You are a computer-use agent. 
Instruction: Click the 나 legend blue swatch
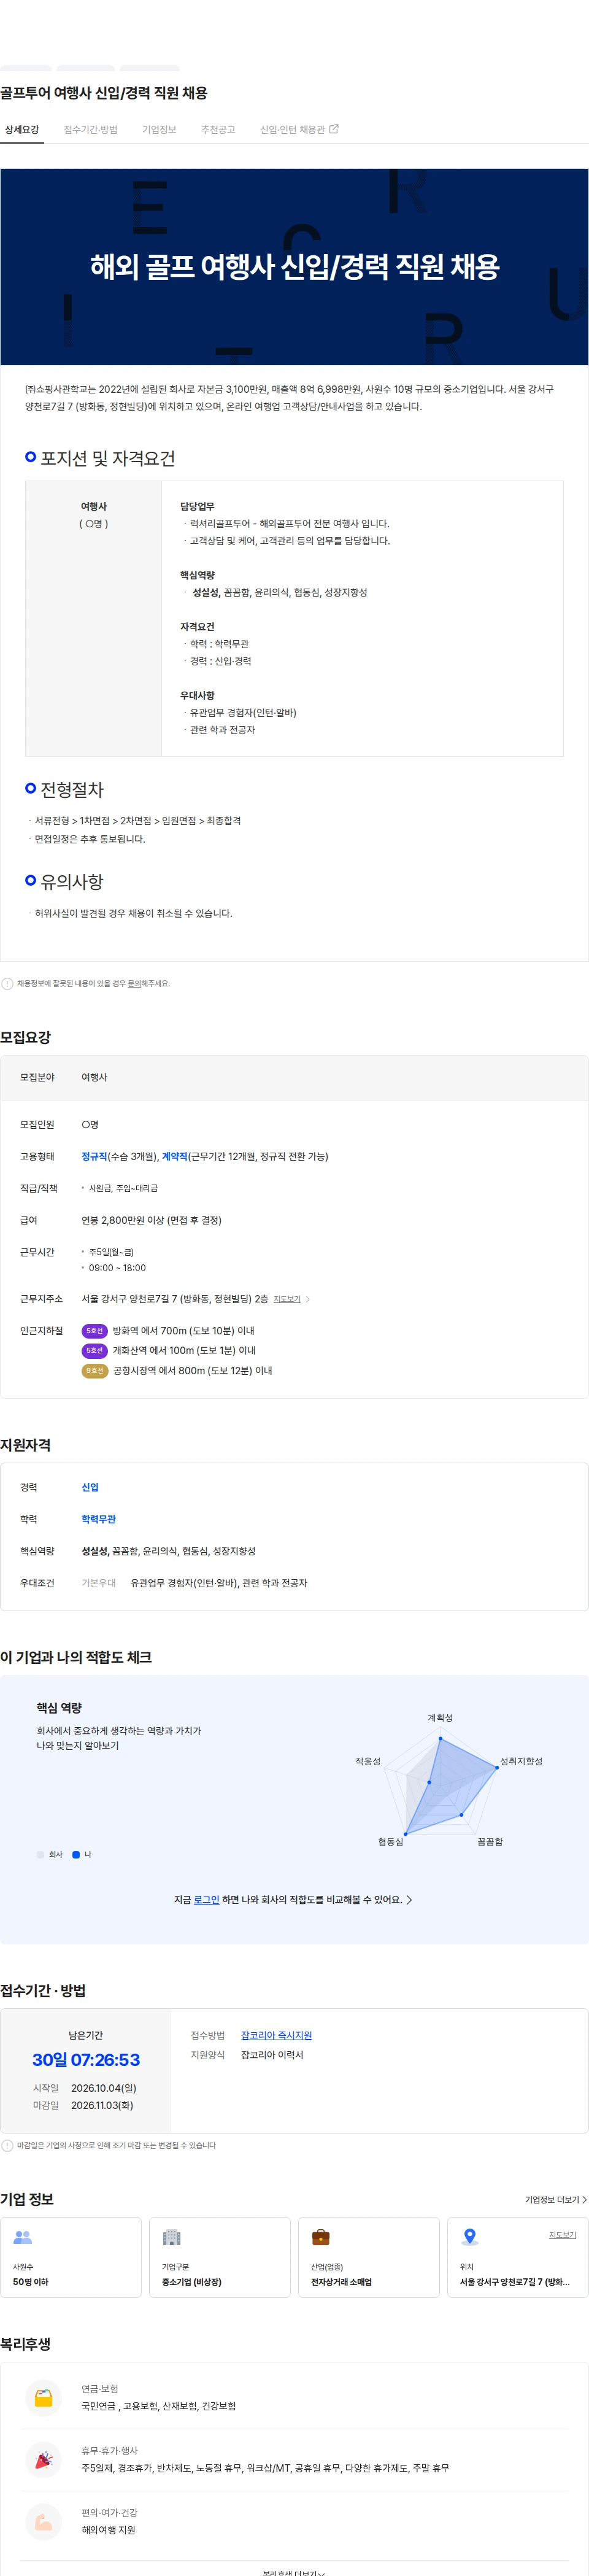76,1854
